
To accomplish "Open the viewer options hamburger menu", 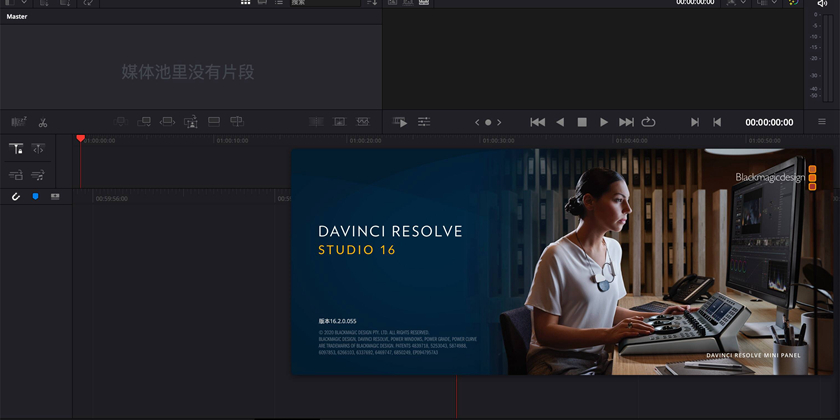I will click(x=822, y=122).
